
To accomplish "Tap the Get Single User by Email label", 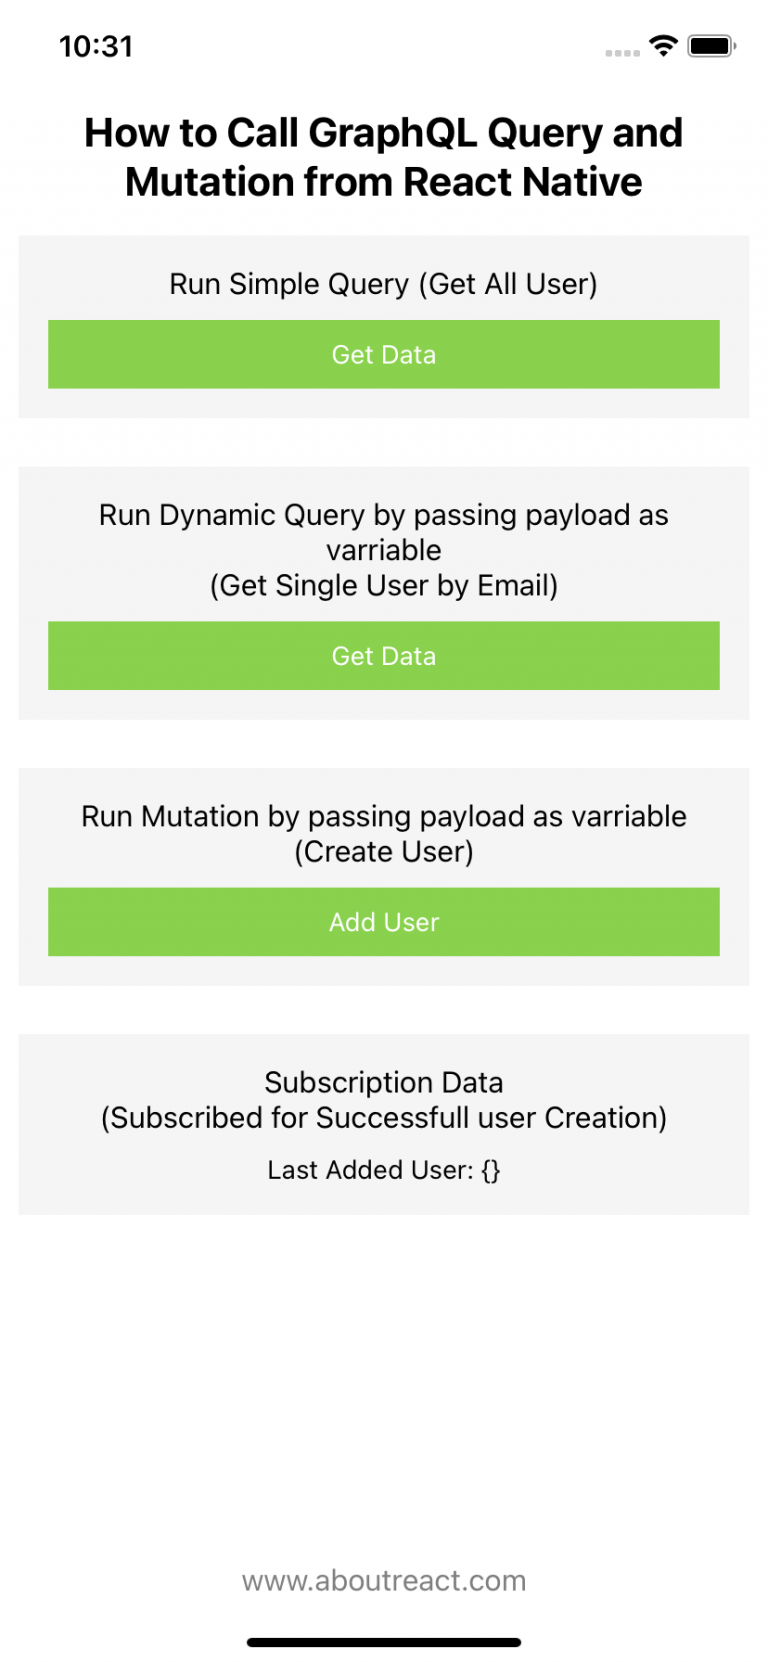I will (x=384, y=585).
